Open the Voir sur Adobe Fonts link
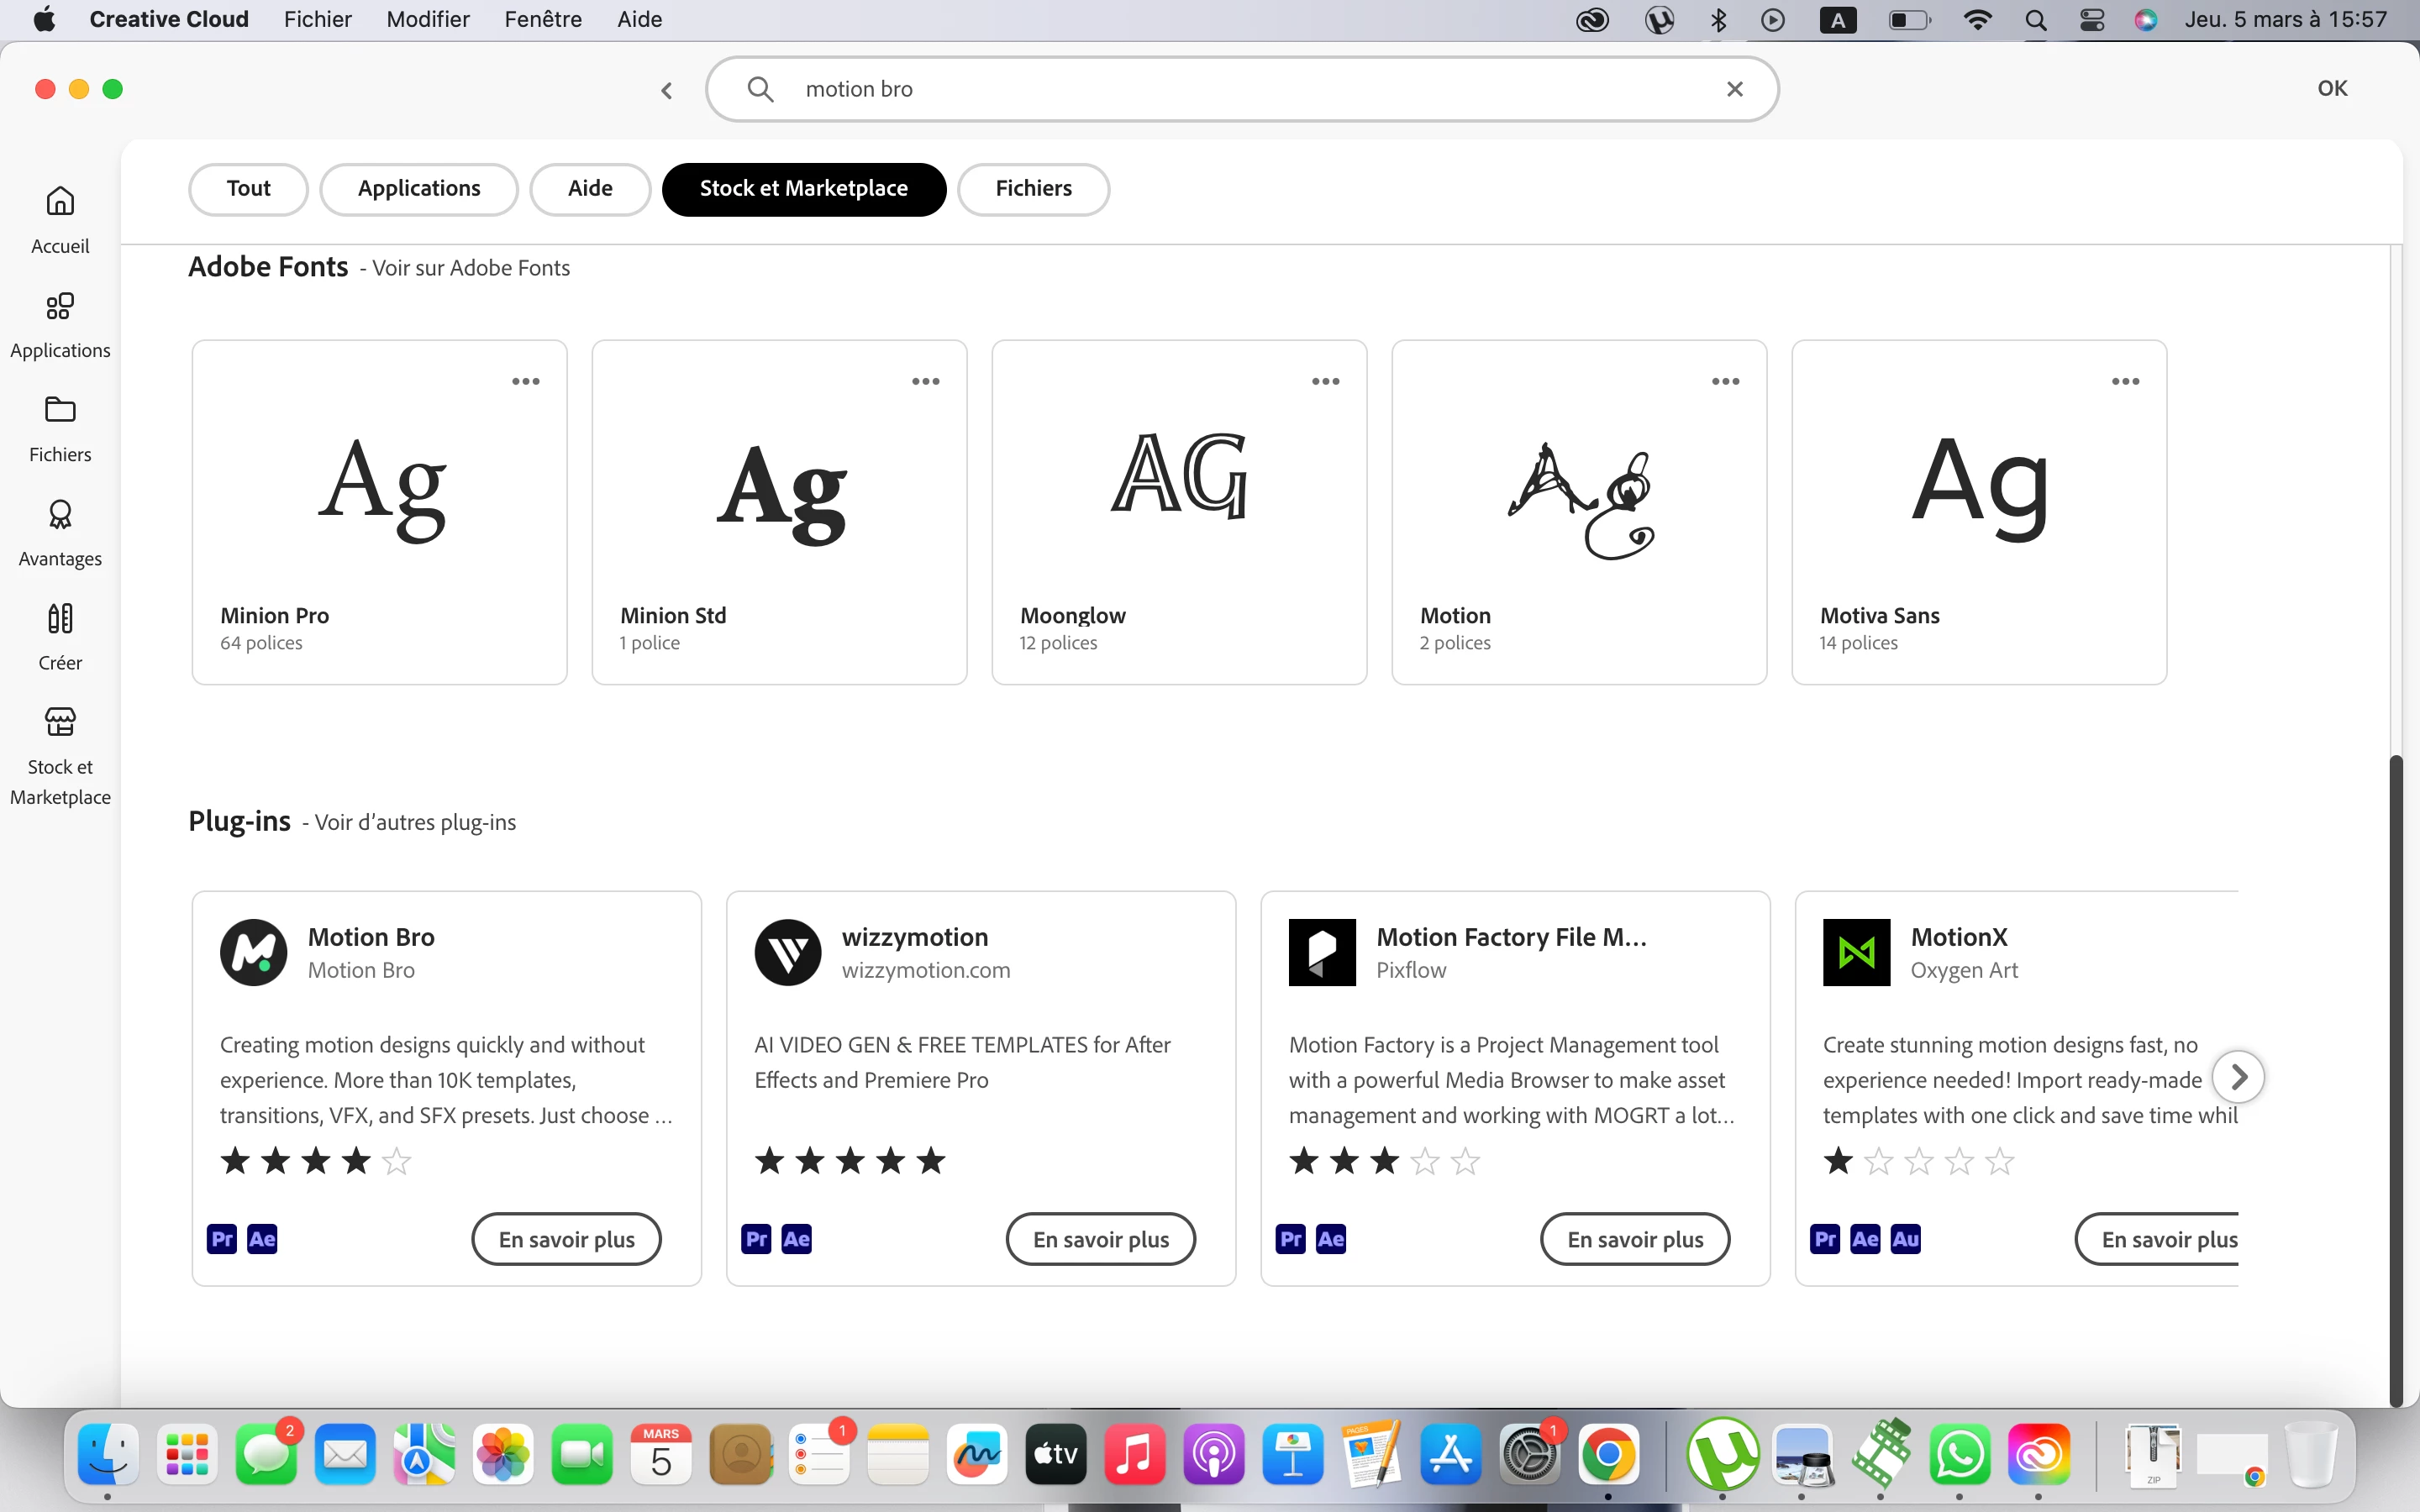 click(x=470, y=268)
